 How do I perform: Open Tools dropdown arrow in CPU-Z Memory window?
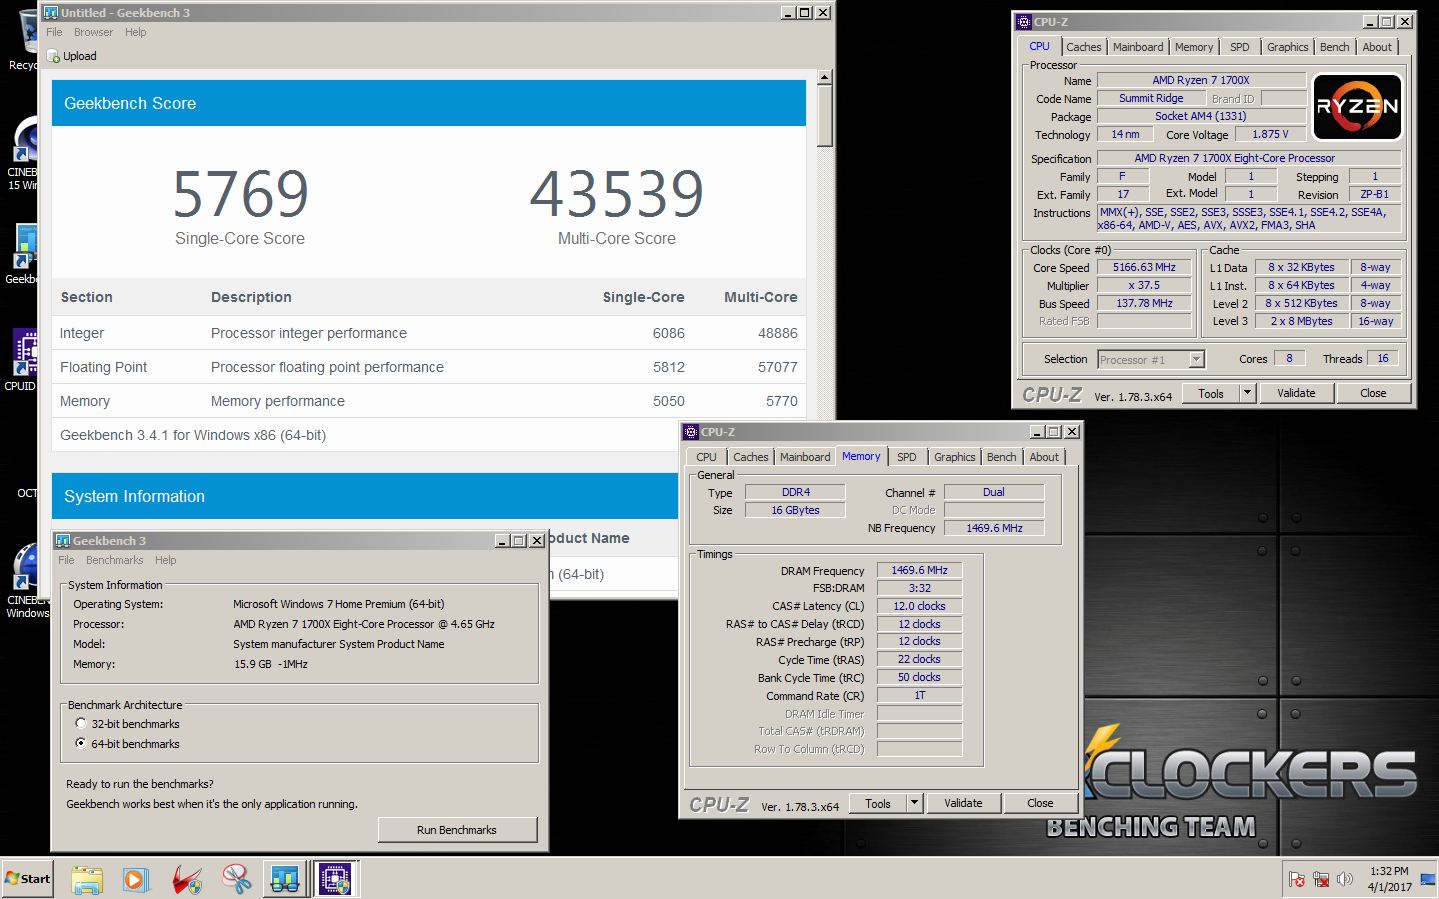(x=914, y=803)
